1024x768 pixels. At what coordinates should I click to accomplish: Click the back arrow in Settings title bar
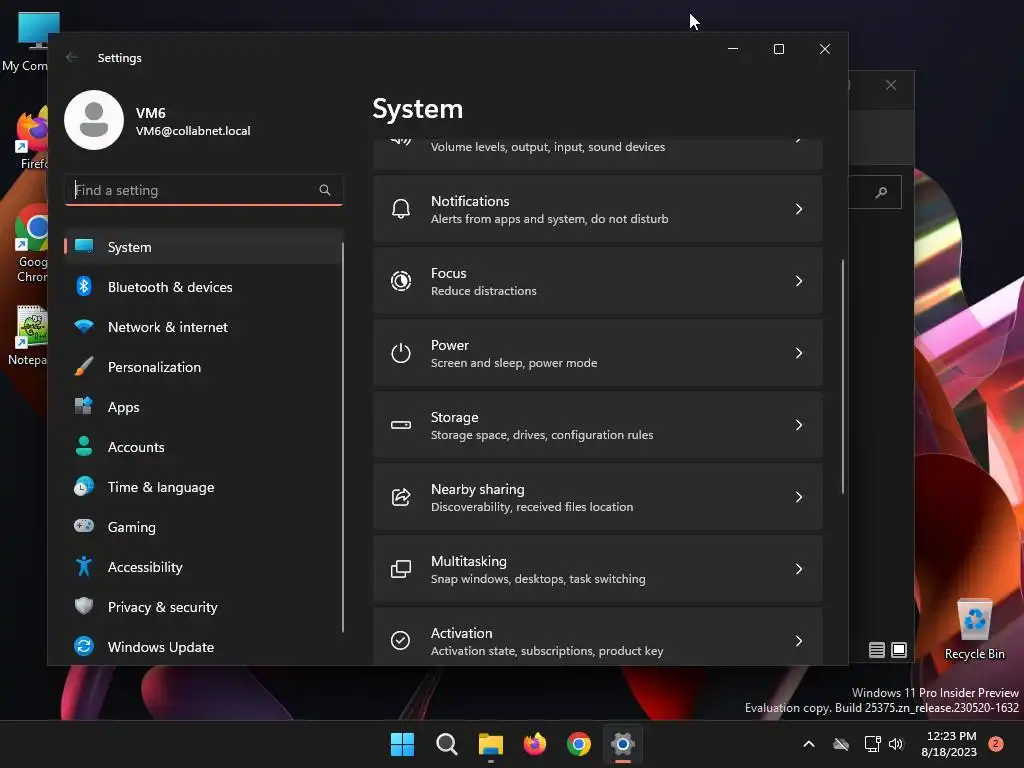point(72,57)
